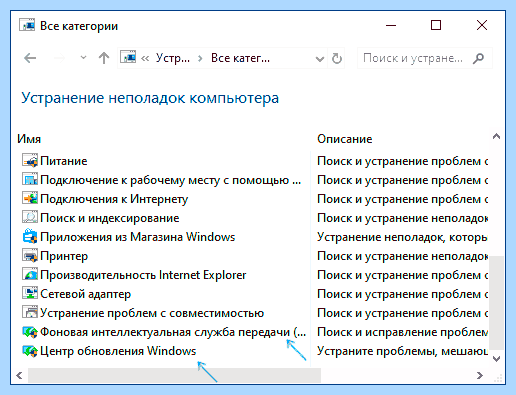Image resolution: width=516 pixels, height=395 pixels.
Task: Minimize the Все категории window
Action: [x=391, y=25]
